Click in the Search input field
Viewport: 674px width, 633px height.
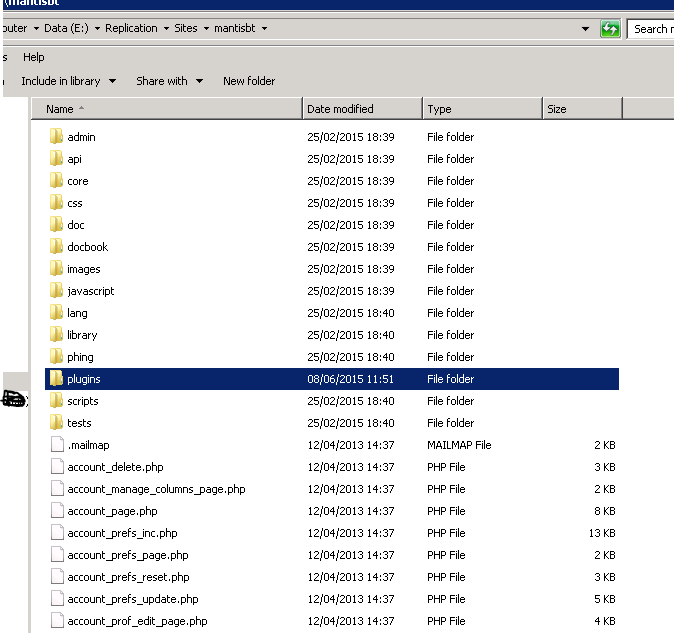(650, 29)
